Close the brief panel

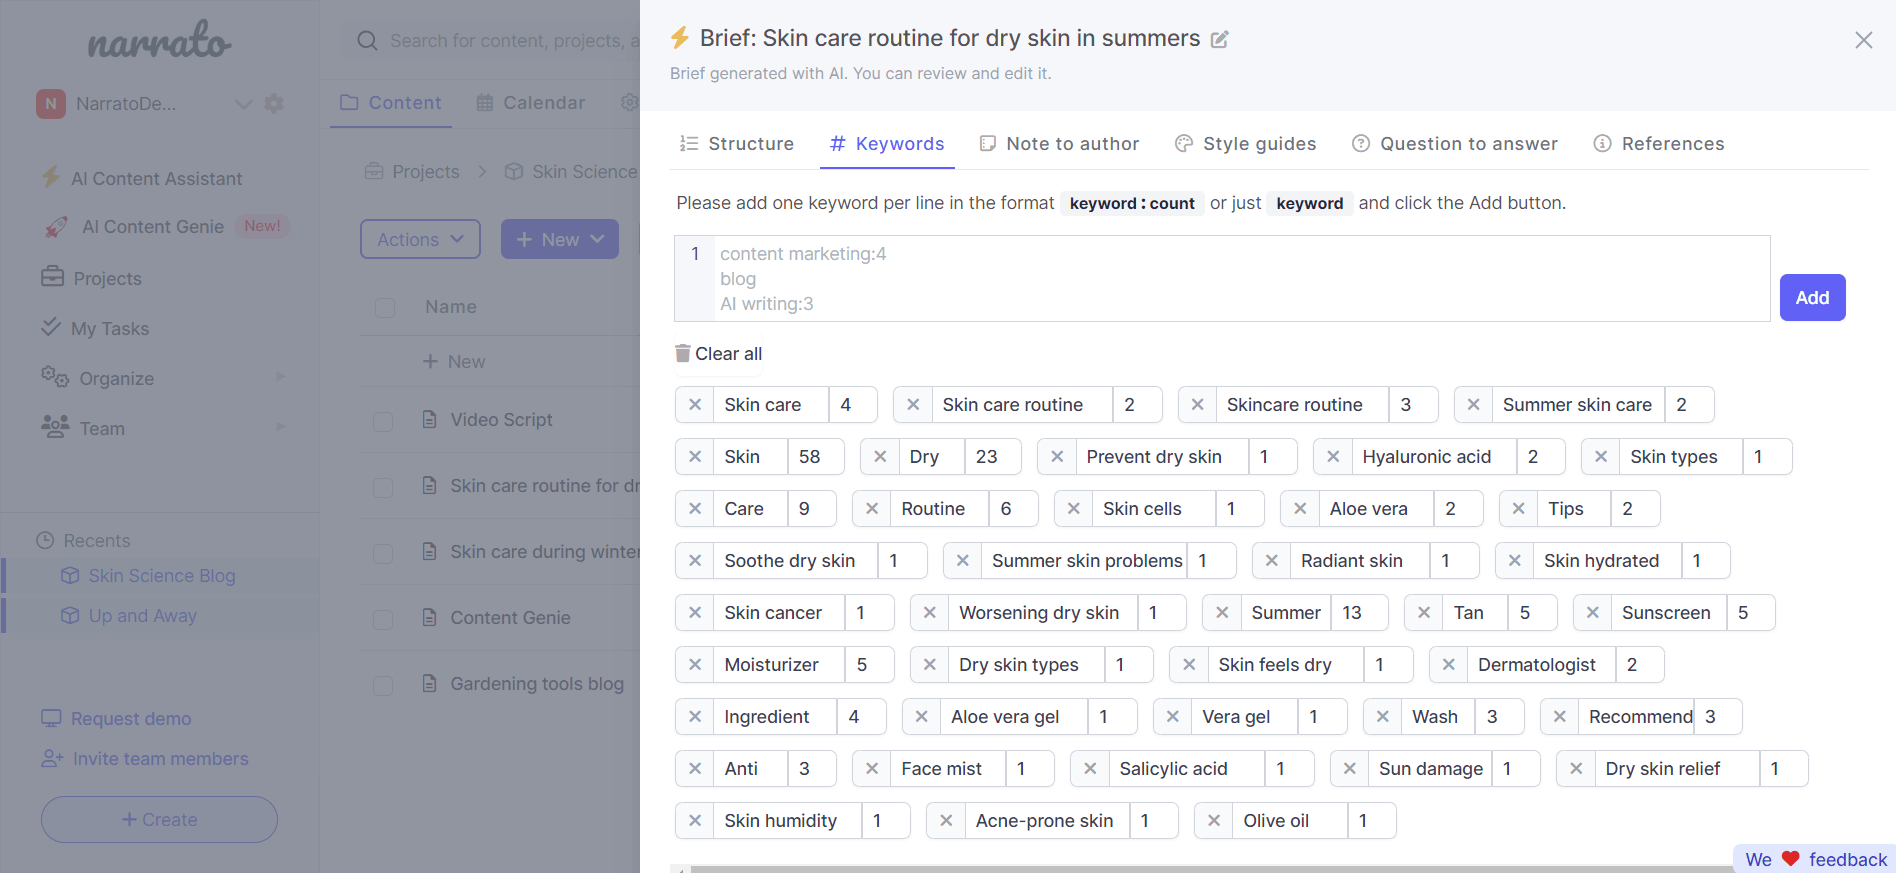click(x=1864, y=40)
